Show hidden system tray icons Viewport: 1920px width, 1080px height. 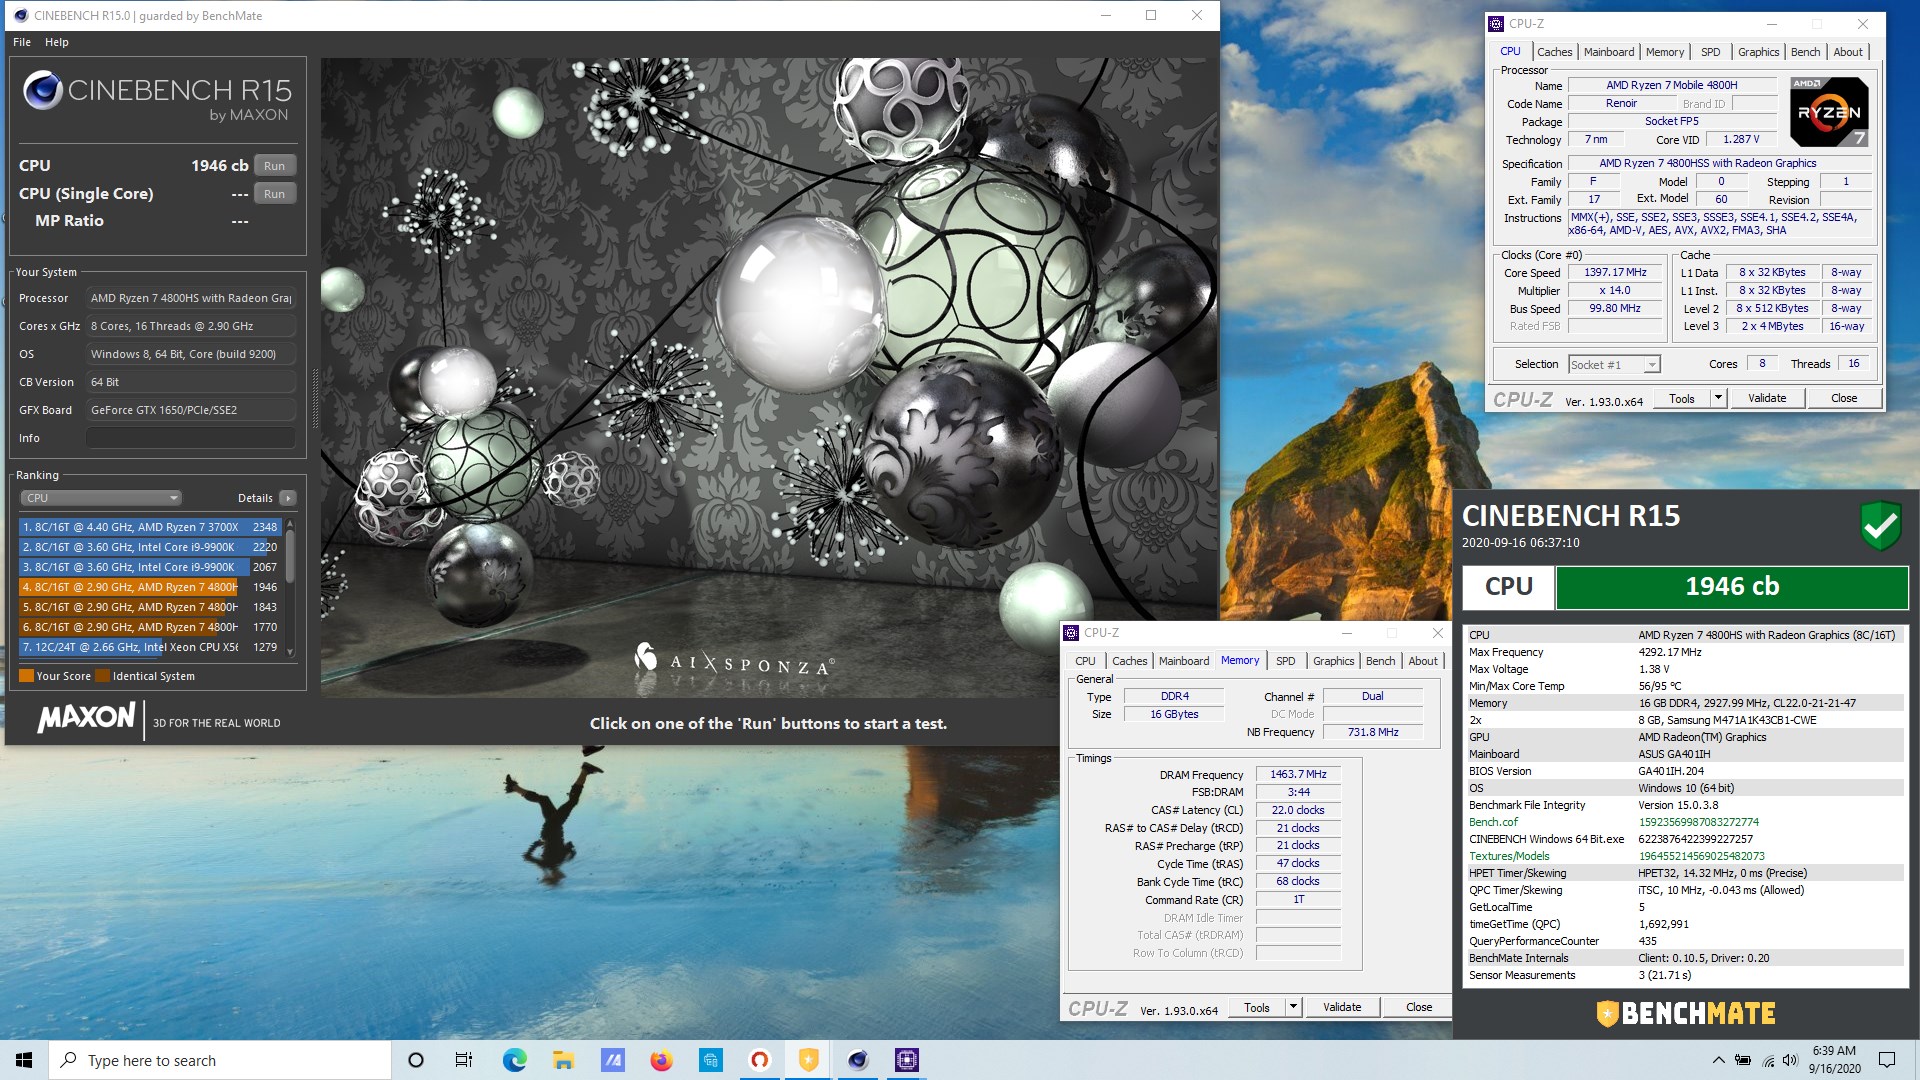[x=1718, y=1060]
